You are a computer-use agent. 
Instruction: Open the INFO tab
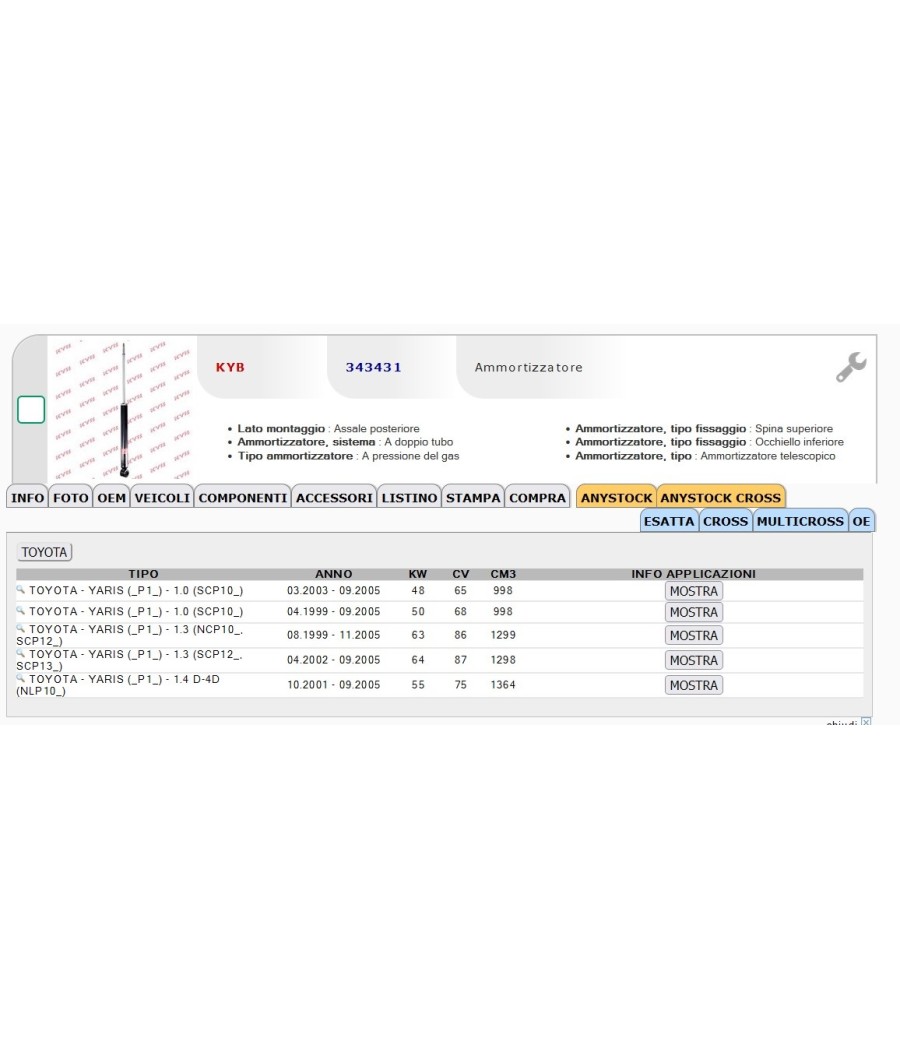coord(27,498)
